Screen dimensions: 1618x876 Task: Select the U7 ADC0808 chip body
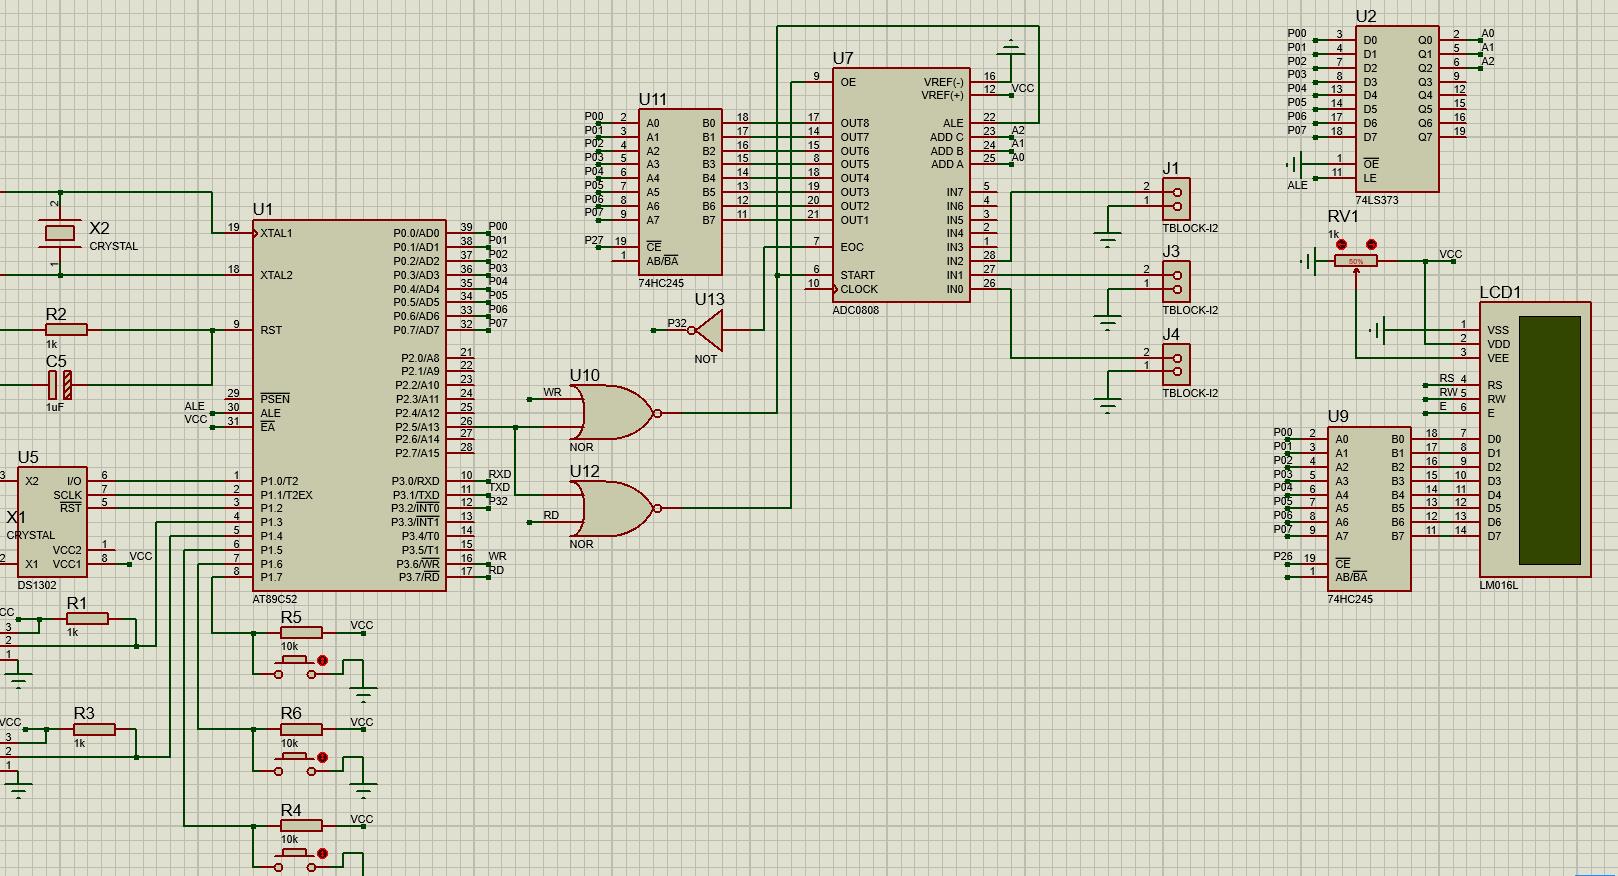[901, 184]
